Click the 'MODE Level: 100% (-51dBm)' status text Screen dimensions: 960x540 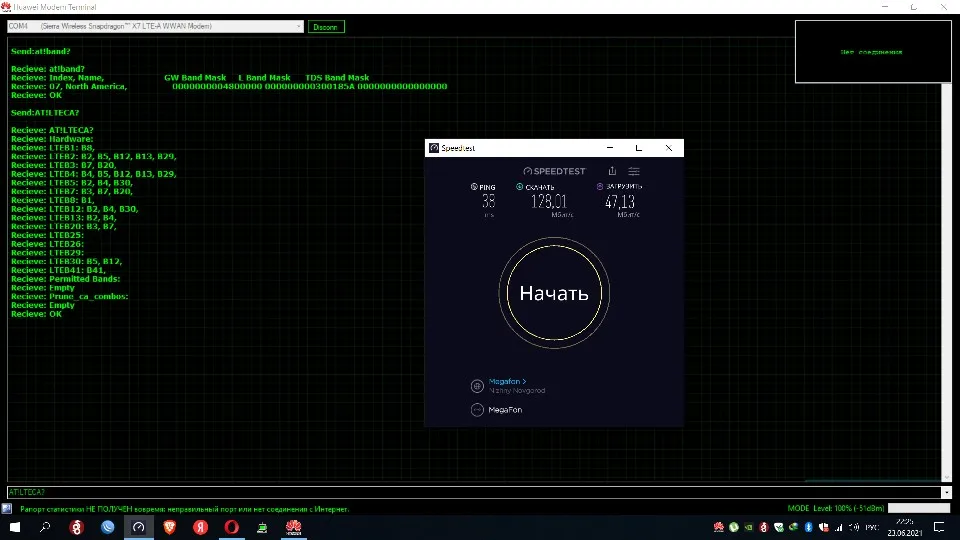pyautogui.click(x=835, y=508)
